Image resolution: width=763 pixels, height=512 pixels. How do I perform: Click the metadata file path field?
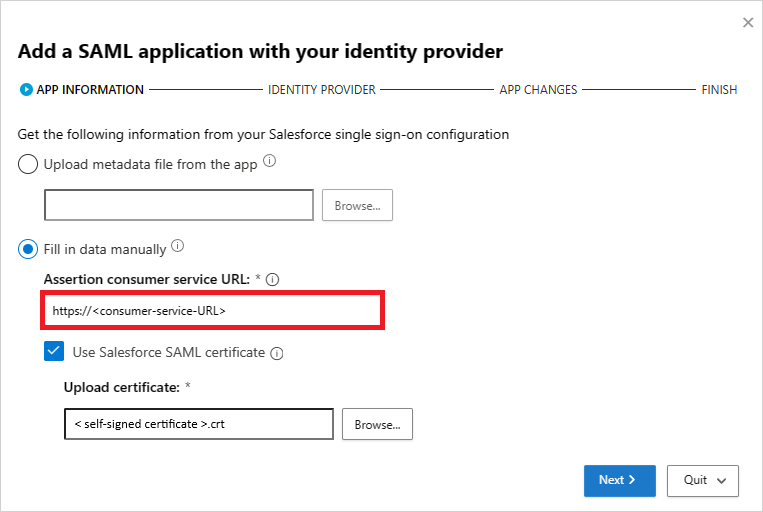tap(180, 205)
